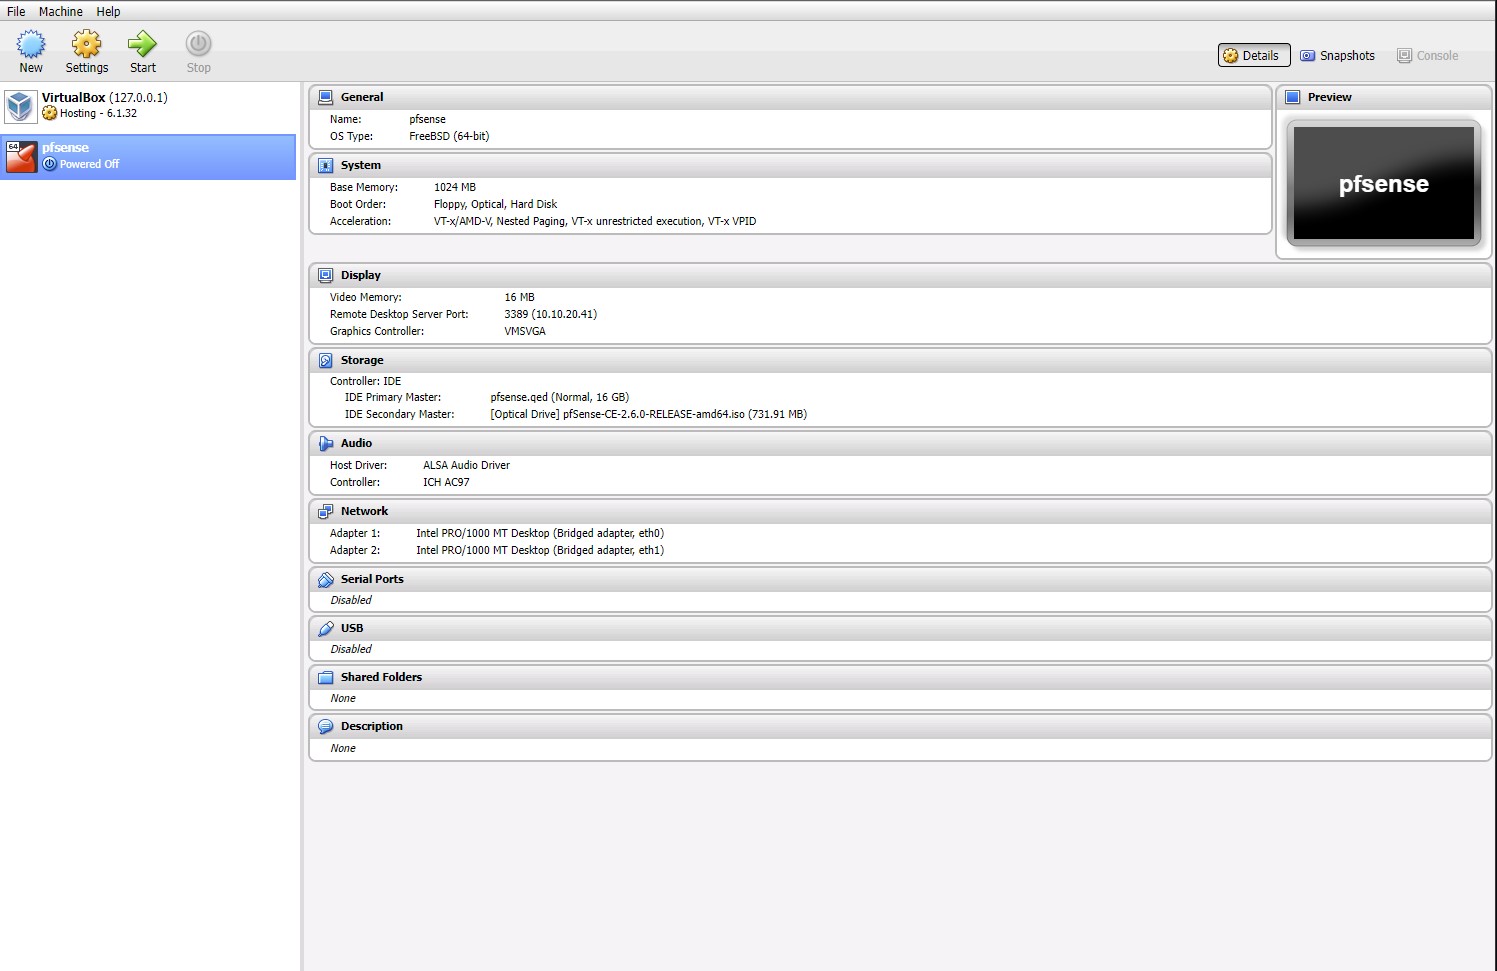Screen dimensions: 1497x971
Task: Open the File menu
Action: (x=15, y=11)
